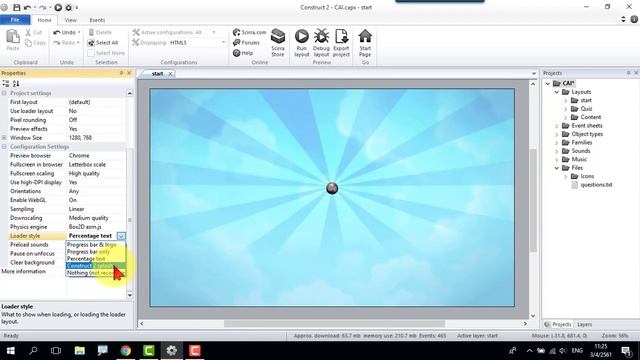Click the layout vertical scrollbar thumb

click(x=533, y=200)
